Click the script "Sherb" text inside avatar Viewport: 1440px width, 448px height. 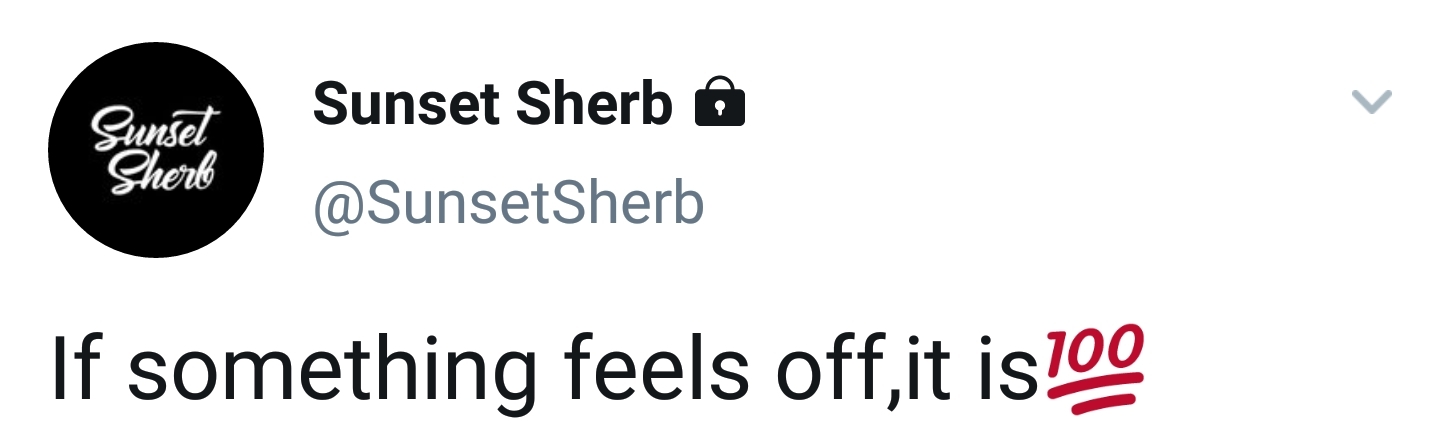click(x=162, y=173)
